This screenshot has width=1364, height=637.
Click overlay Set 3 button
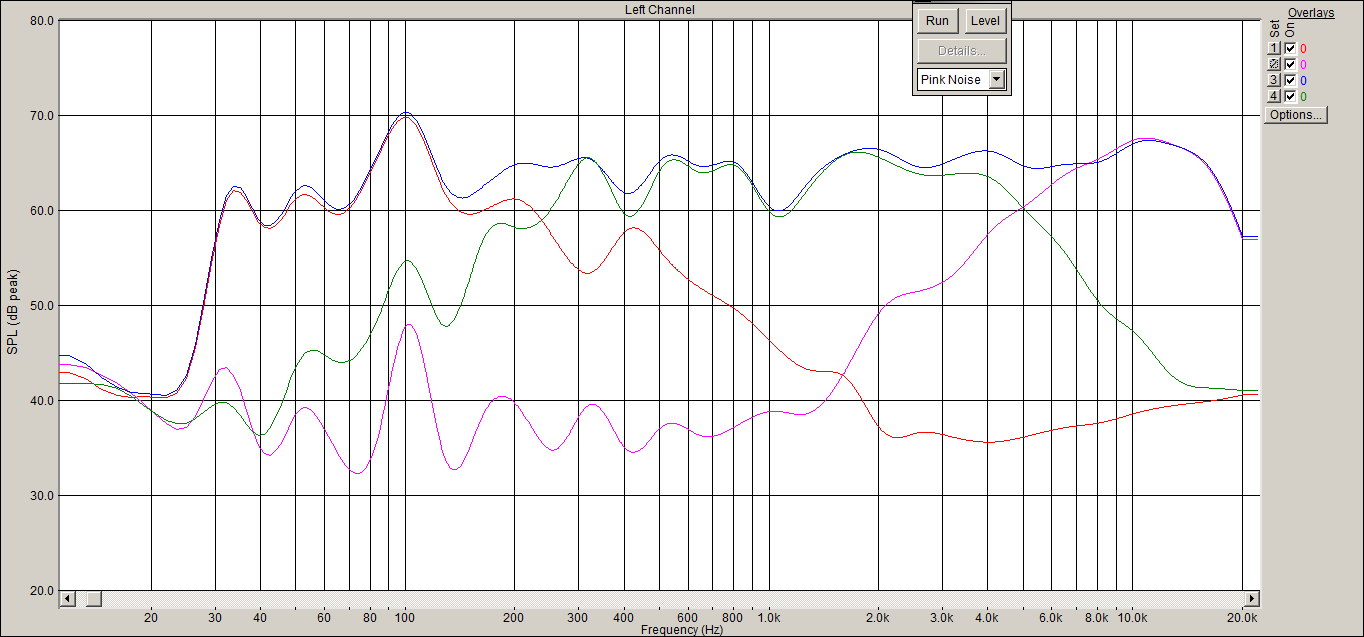coord(1274,80)
